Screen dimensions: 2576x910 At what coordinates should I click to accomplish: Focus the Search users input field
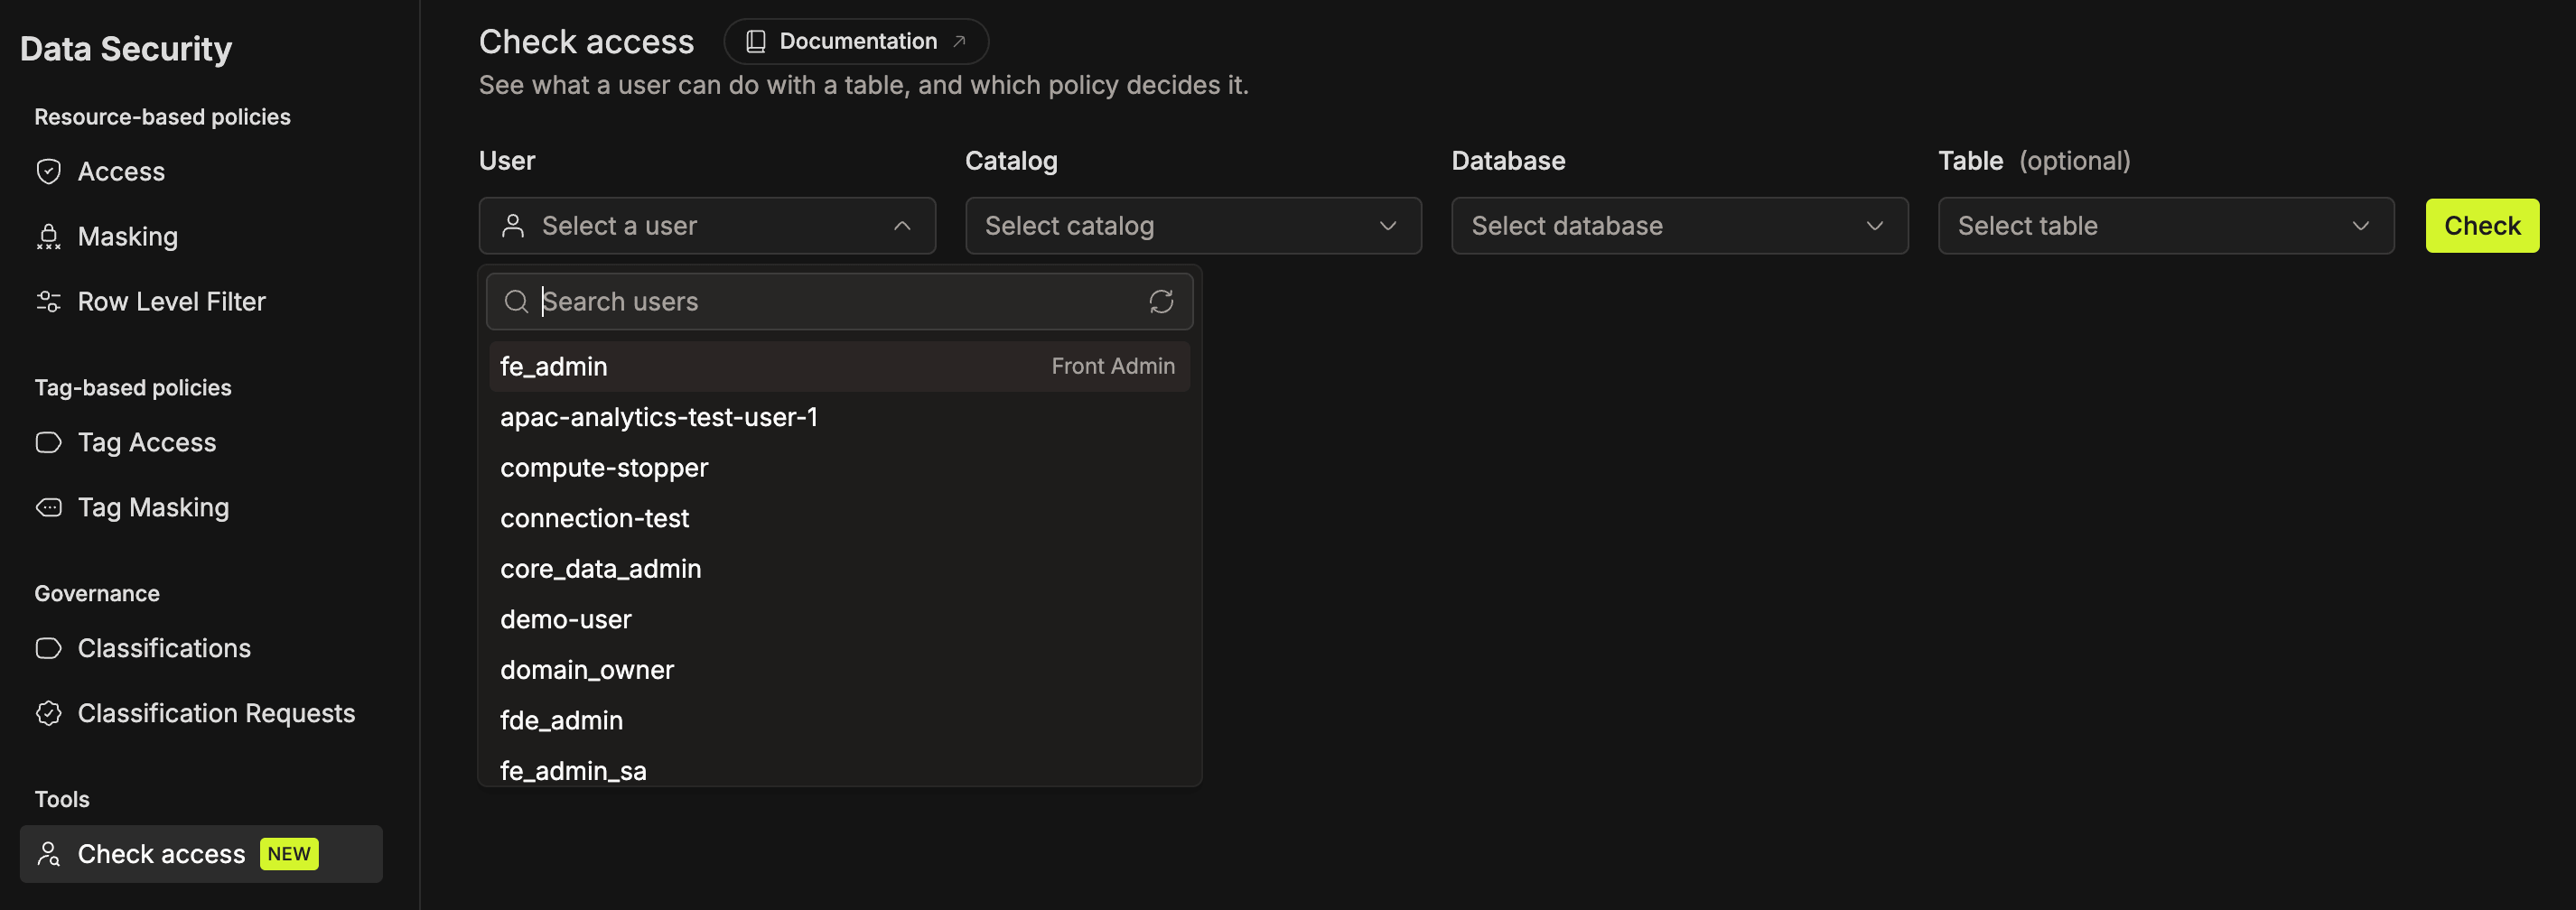pyautogui.click(x=840, y=302)
